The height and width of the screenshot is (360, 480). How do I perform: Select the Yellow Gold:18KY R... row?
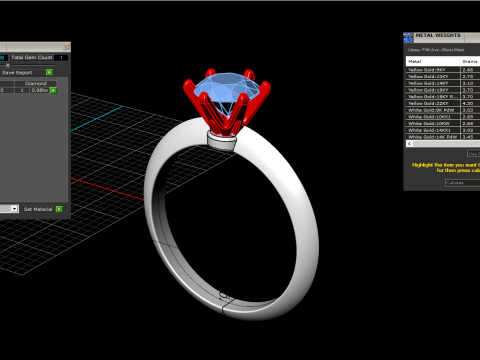[x=443, y=97]
